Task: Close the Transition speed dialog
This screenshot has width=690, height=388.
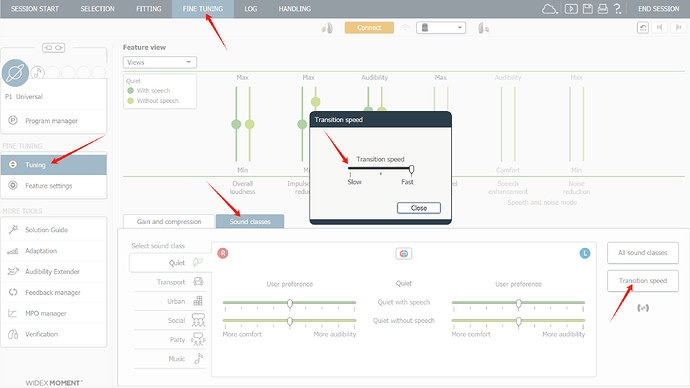Action: coord(418,208)
